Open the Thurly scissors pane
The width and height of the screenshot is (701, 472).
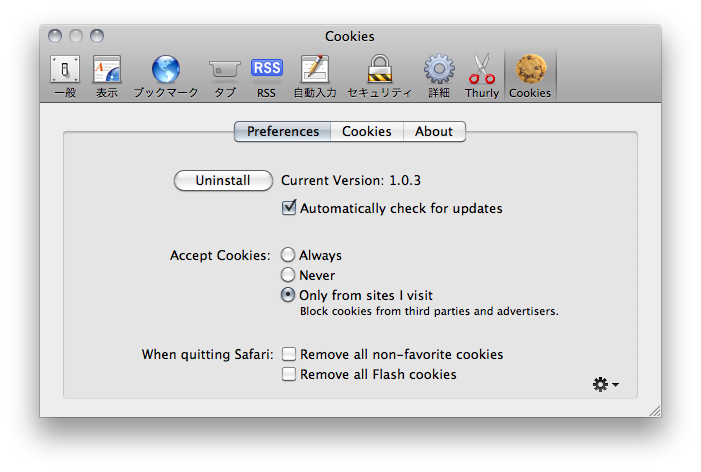[481, 76]
